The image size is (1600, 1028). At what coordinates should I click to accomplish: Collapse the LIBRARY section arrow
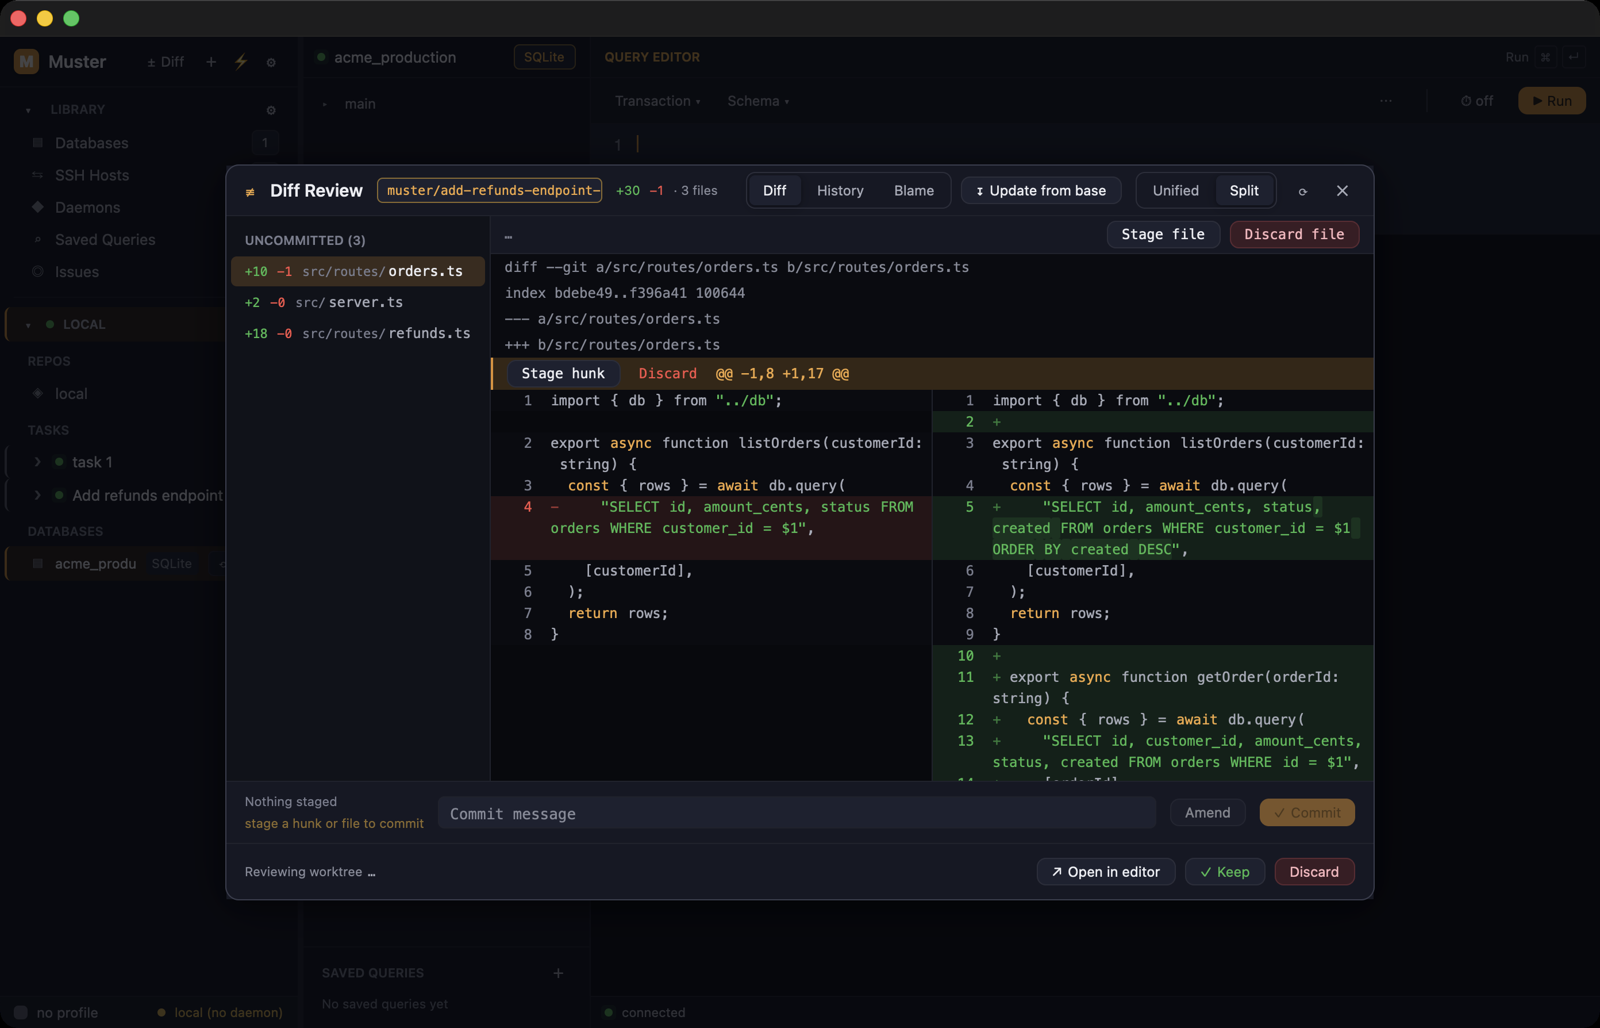point(28,110)
